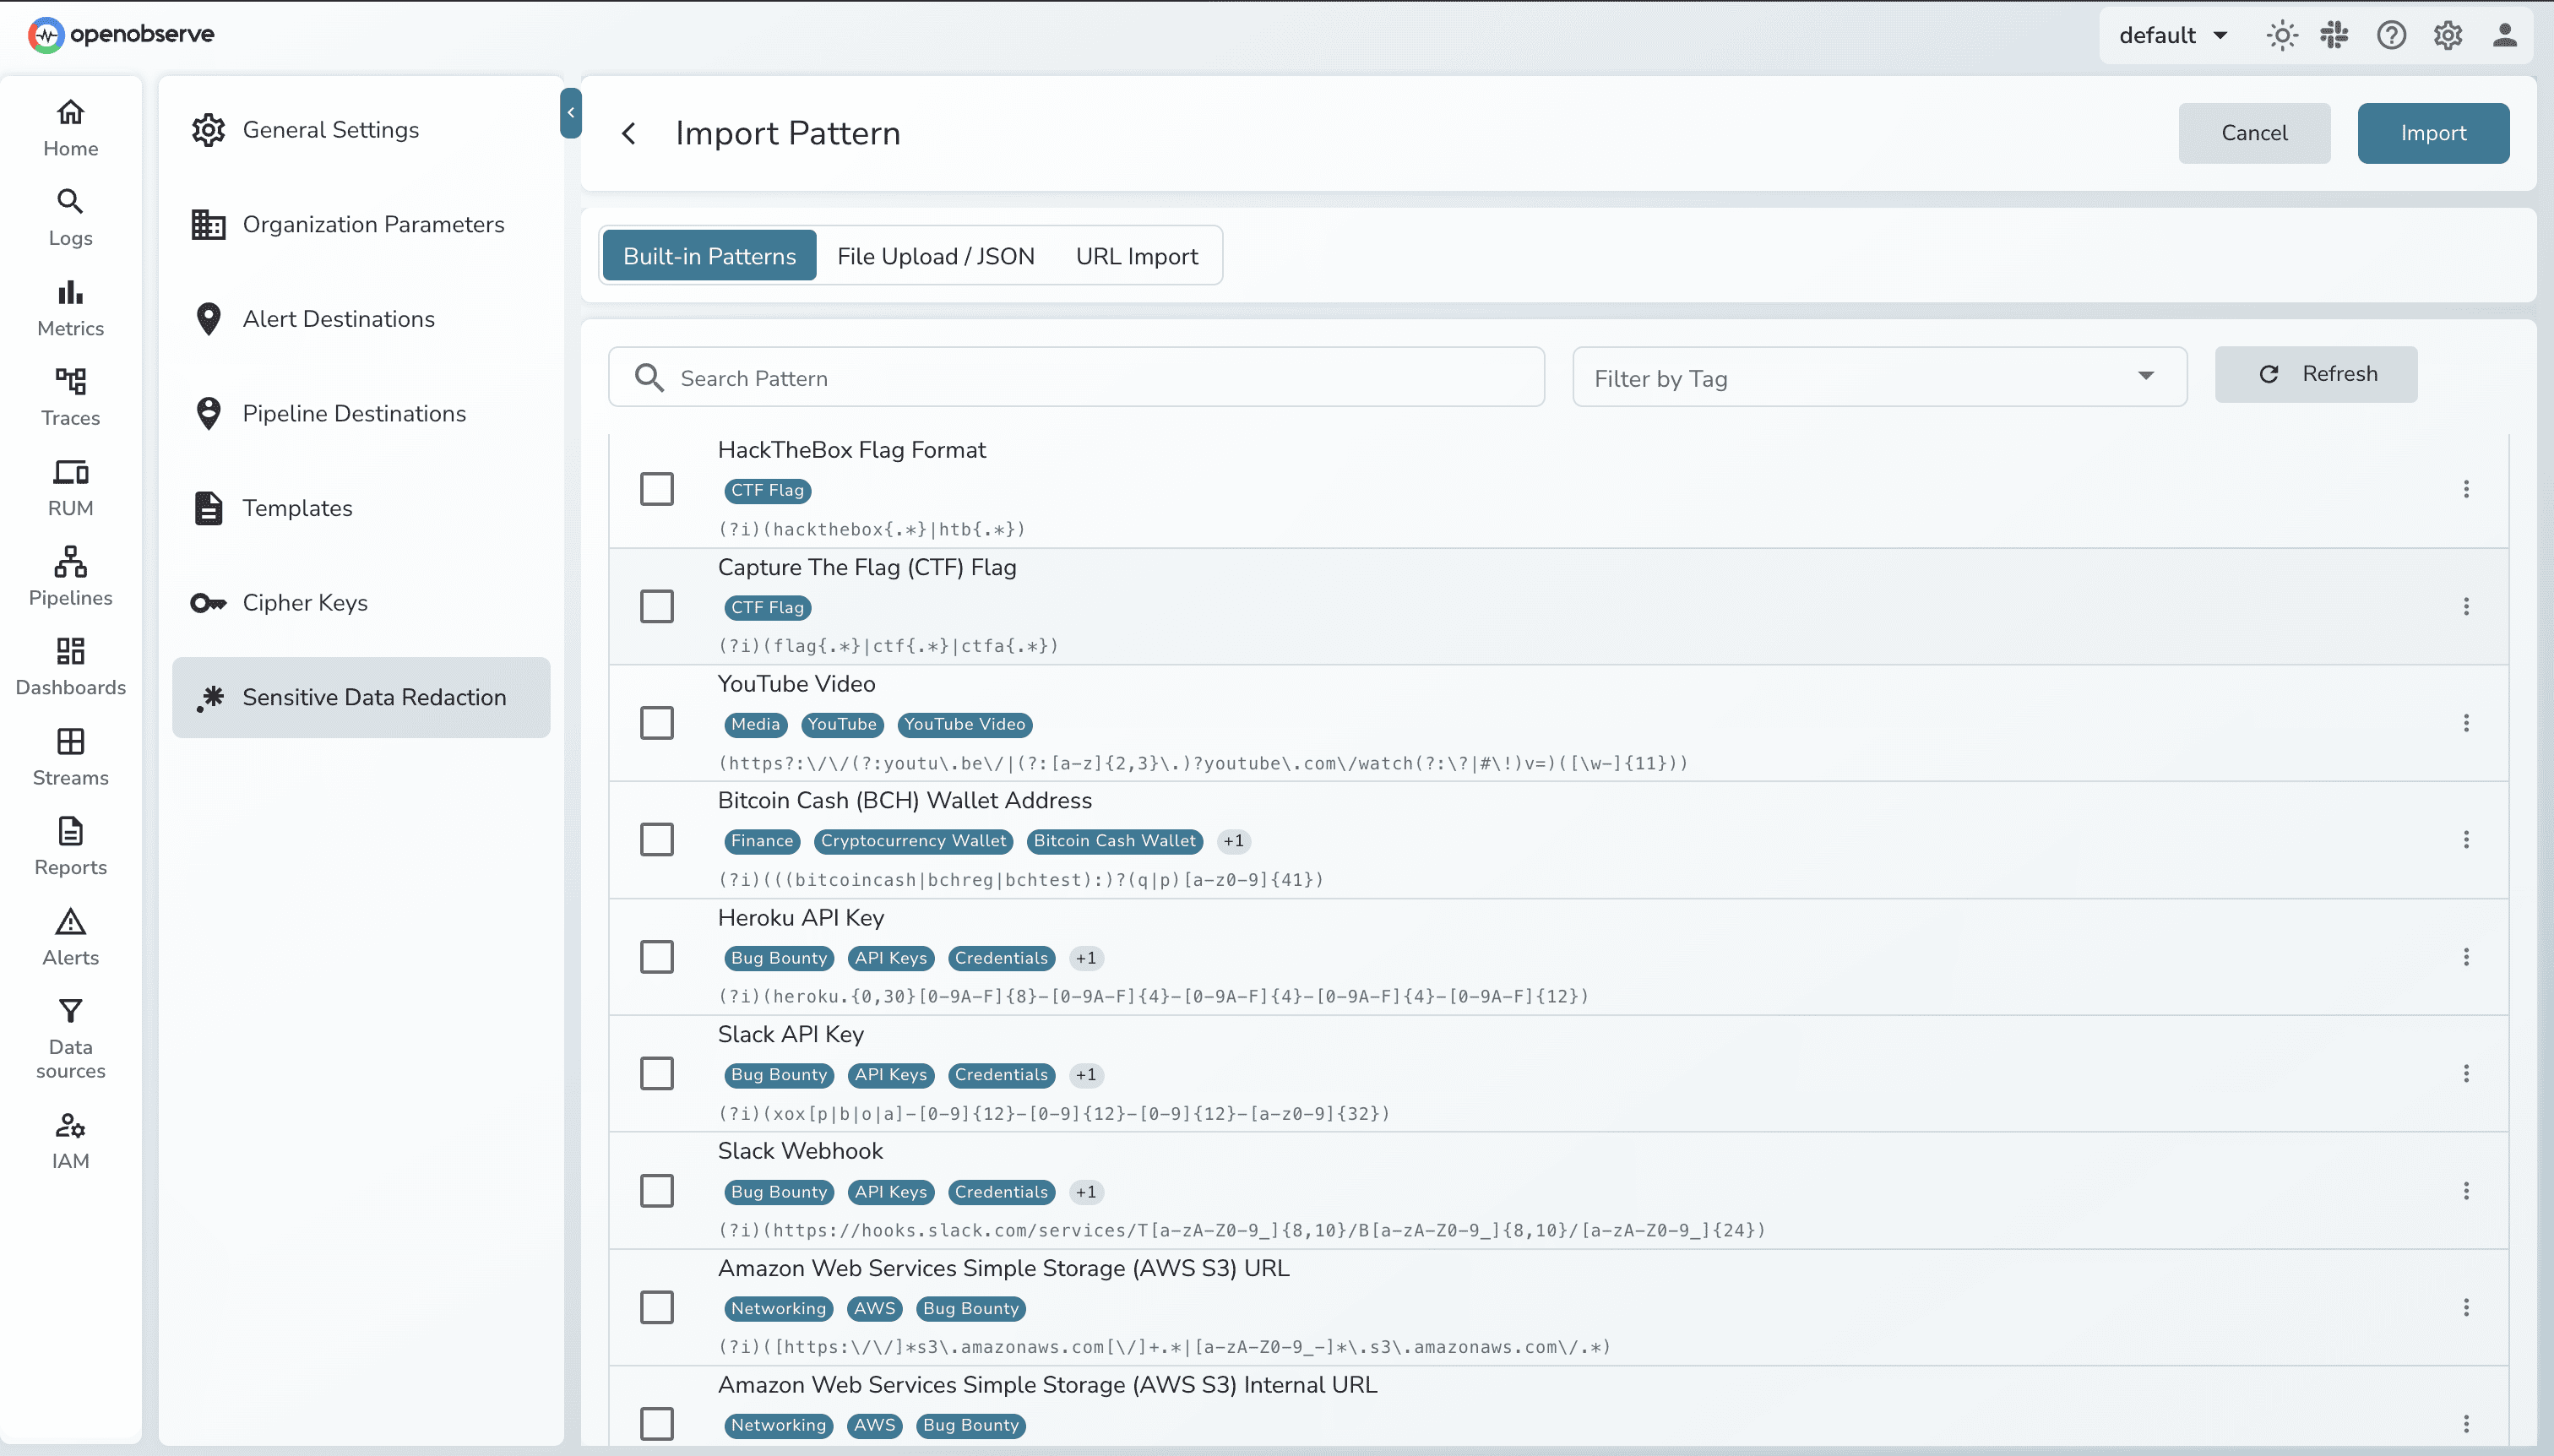The height and width of the screenshot is (1456, 2554).
Task: Switch to the File Upload / JSON tab
Action: tap(934, 255)
